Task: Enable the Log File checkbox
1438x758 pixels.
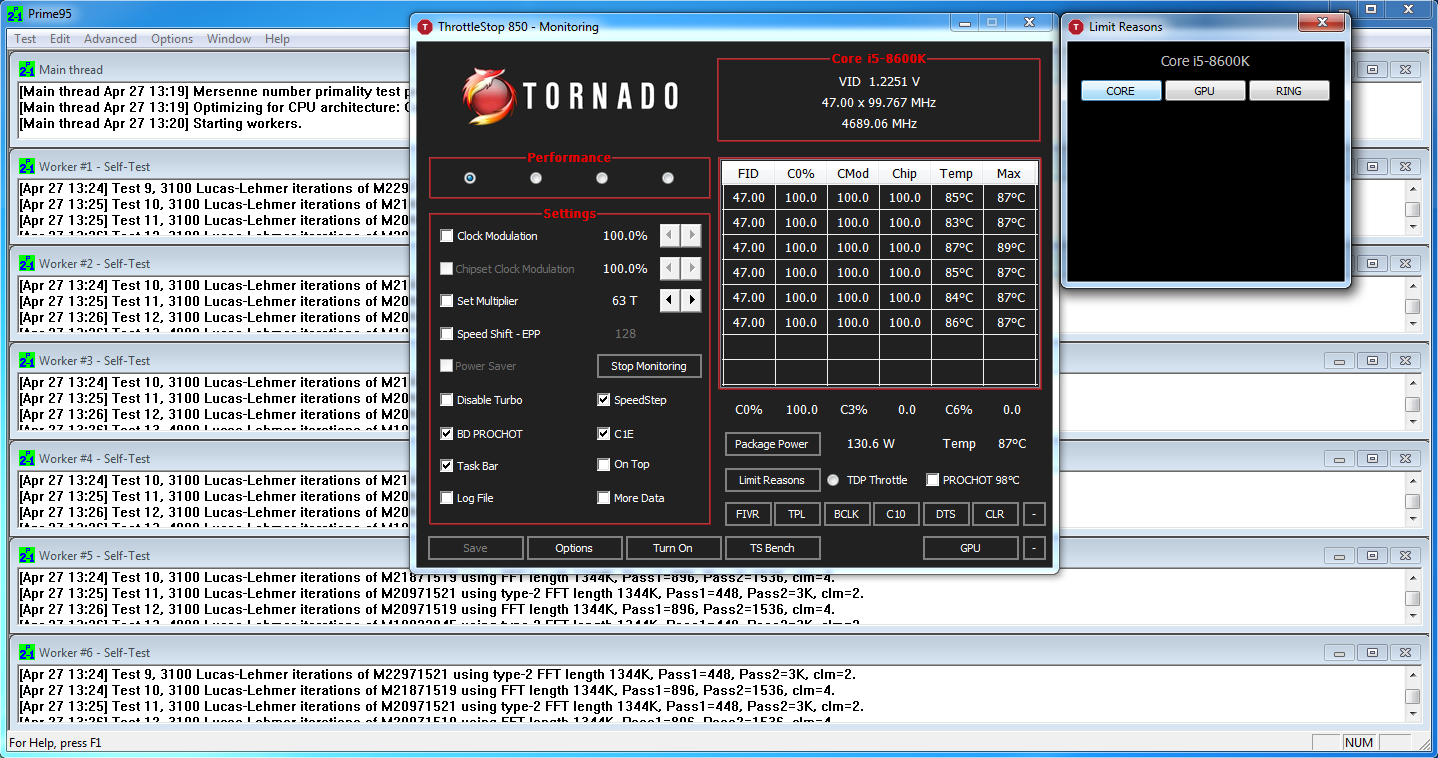Action: [x=447, y=498]
